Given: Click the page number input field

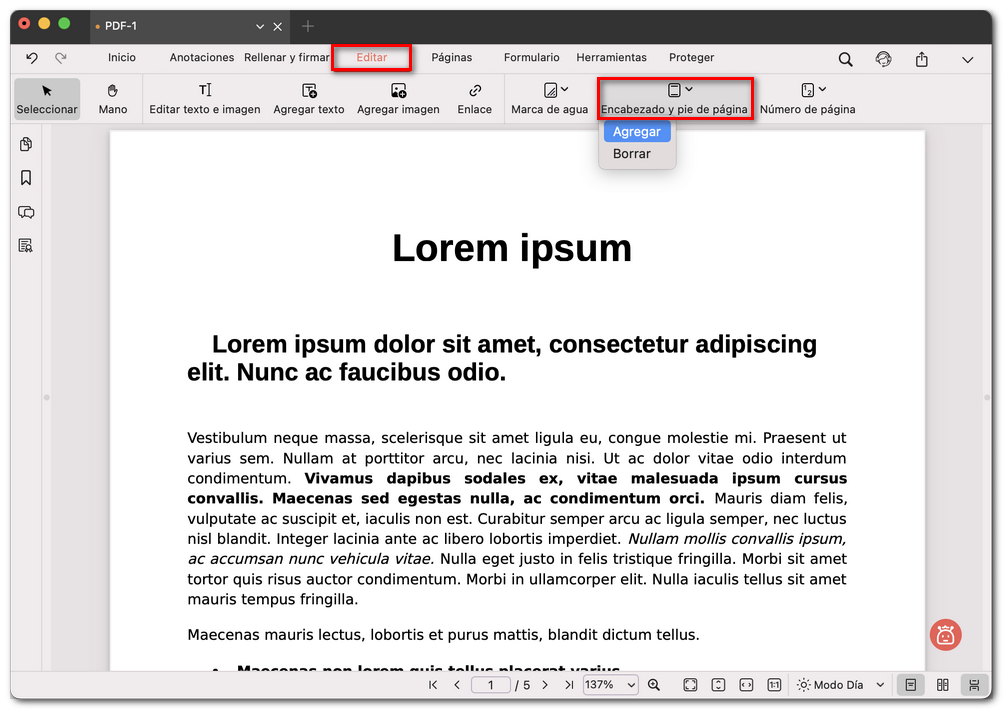Looking at the screenshot, I should [x=491, y=685].
